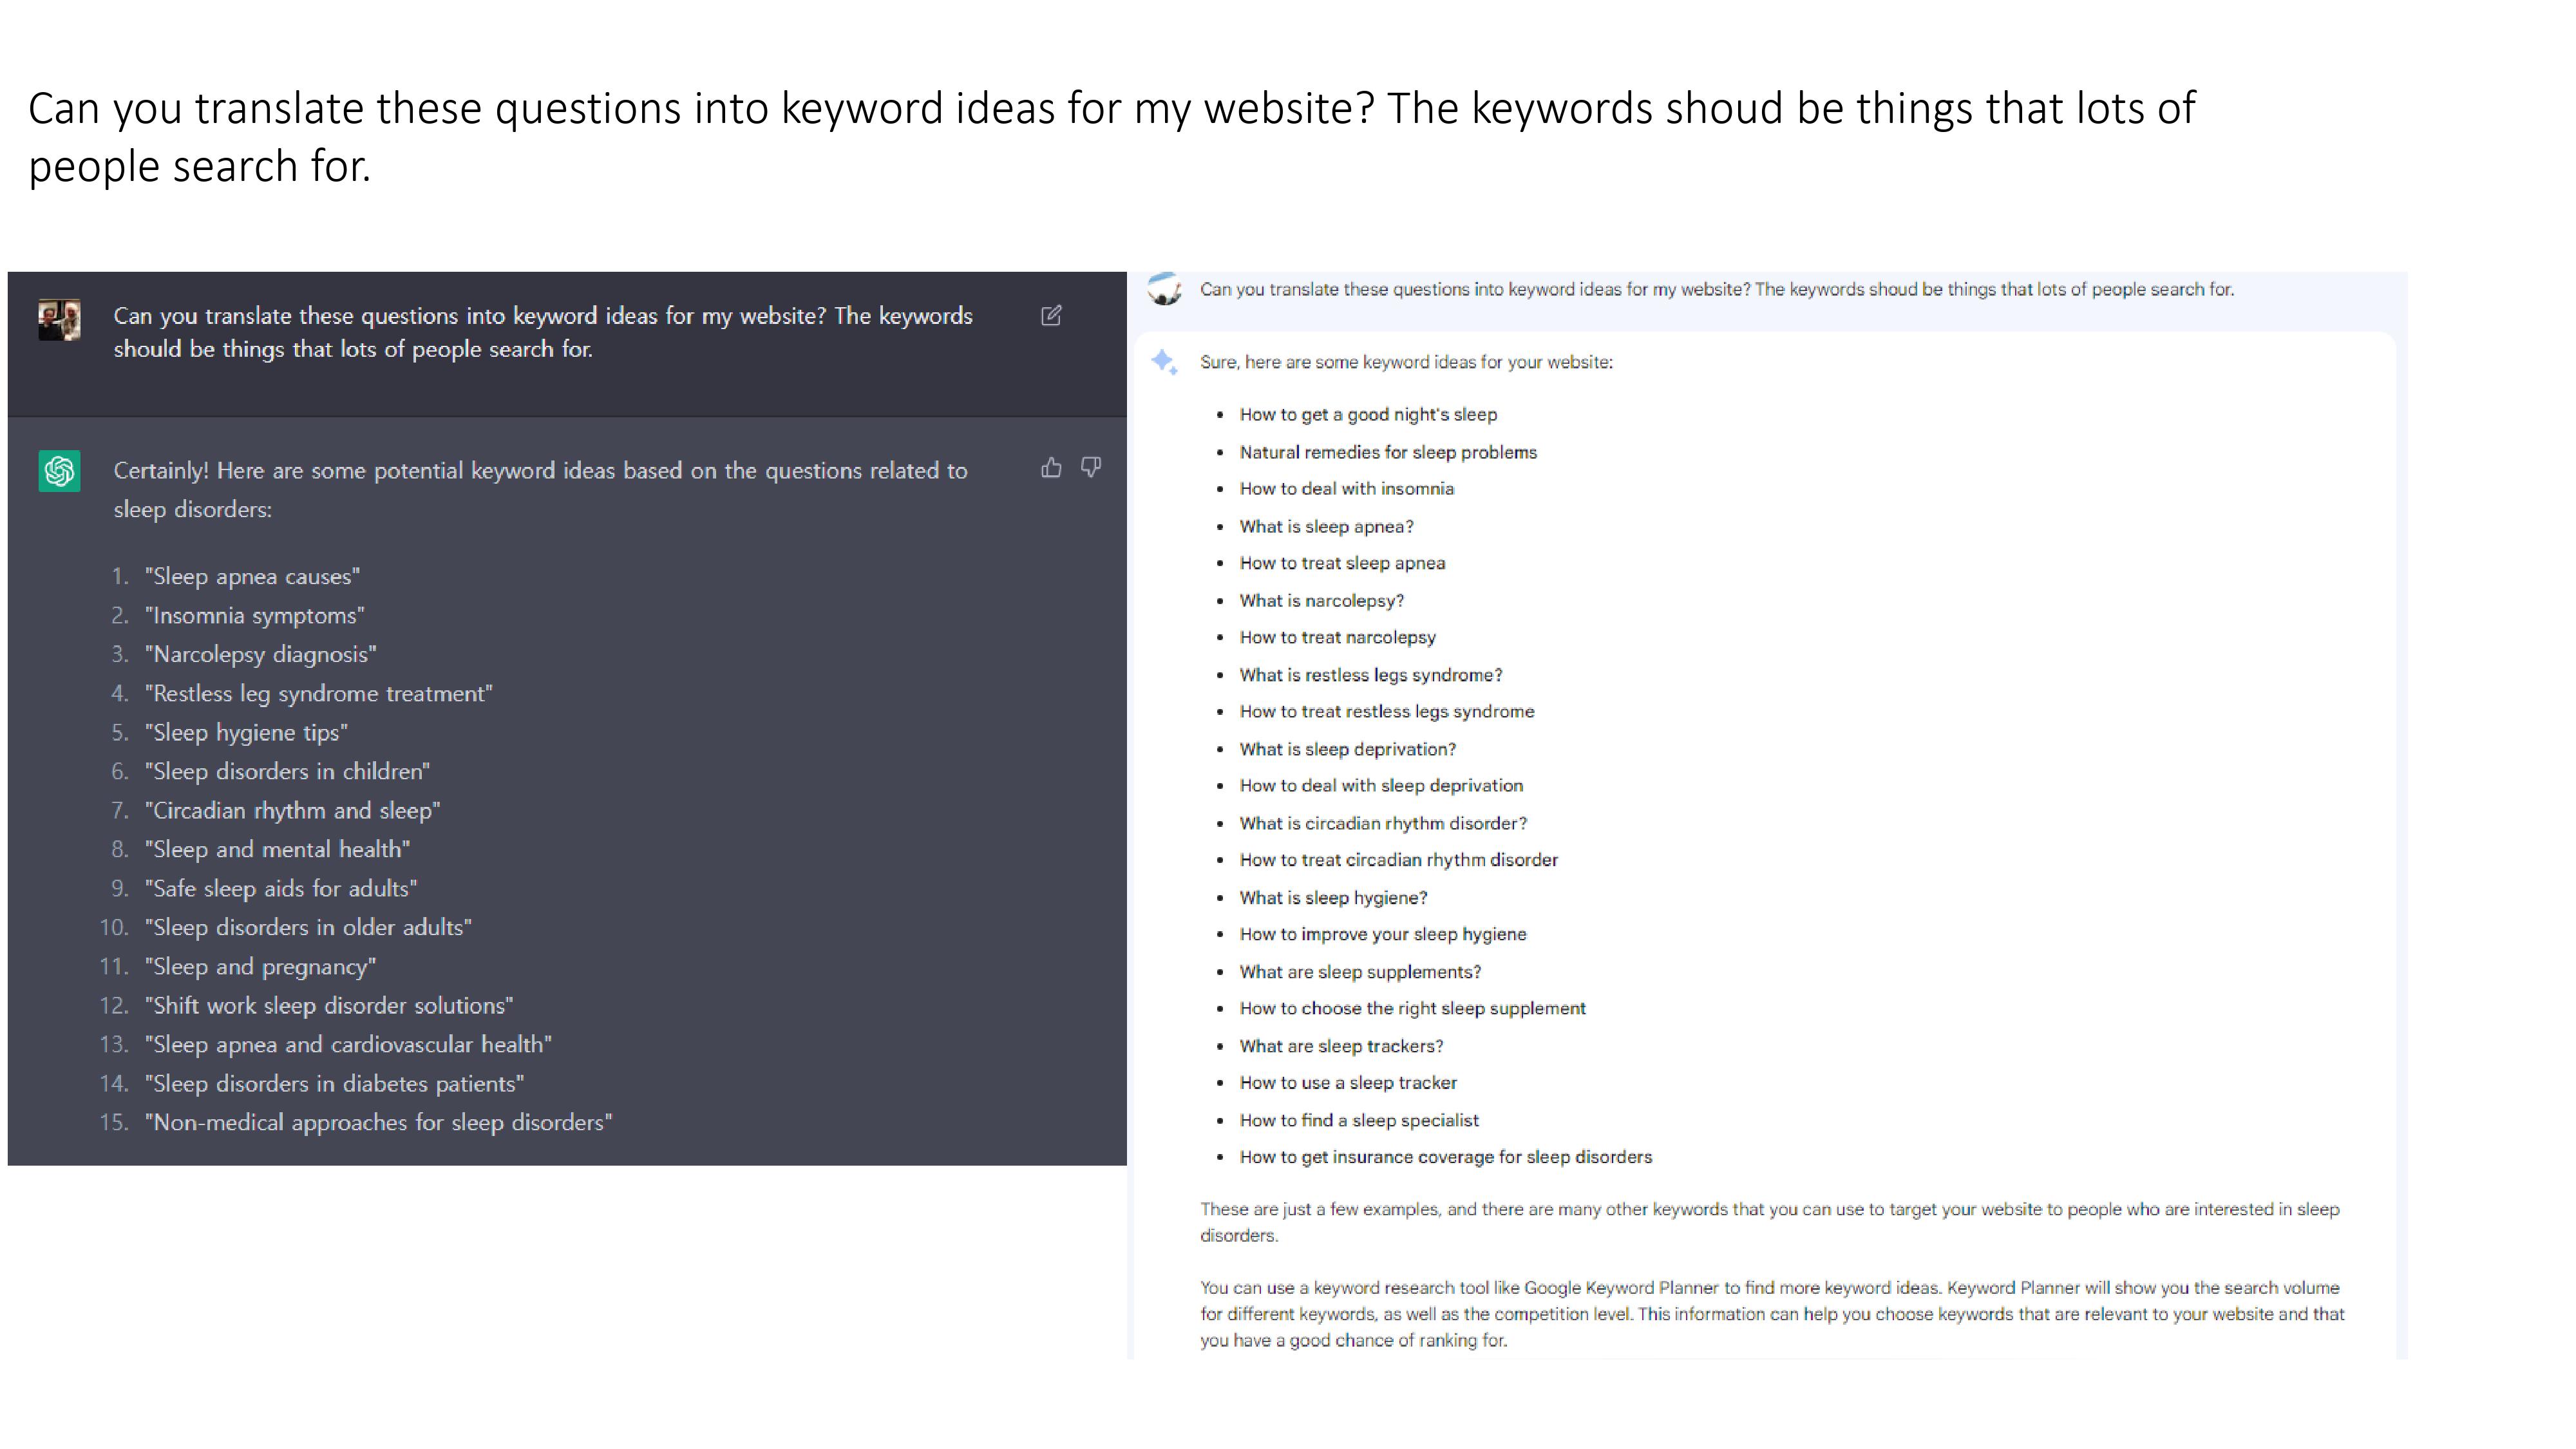Click "How to treat restless legs syndrome"
Screen dimensions: 2576x1449
pyautogui.click(x=1387, y=712)
